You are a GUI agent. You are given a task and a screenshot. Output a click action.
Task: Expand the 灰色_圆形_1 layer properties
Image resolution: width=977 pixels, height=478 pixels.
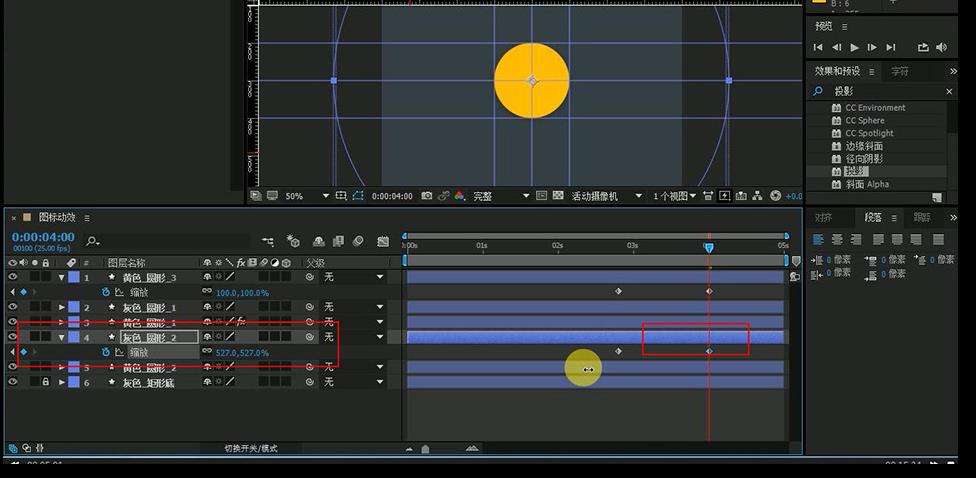click(62, 307)
